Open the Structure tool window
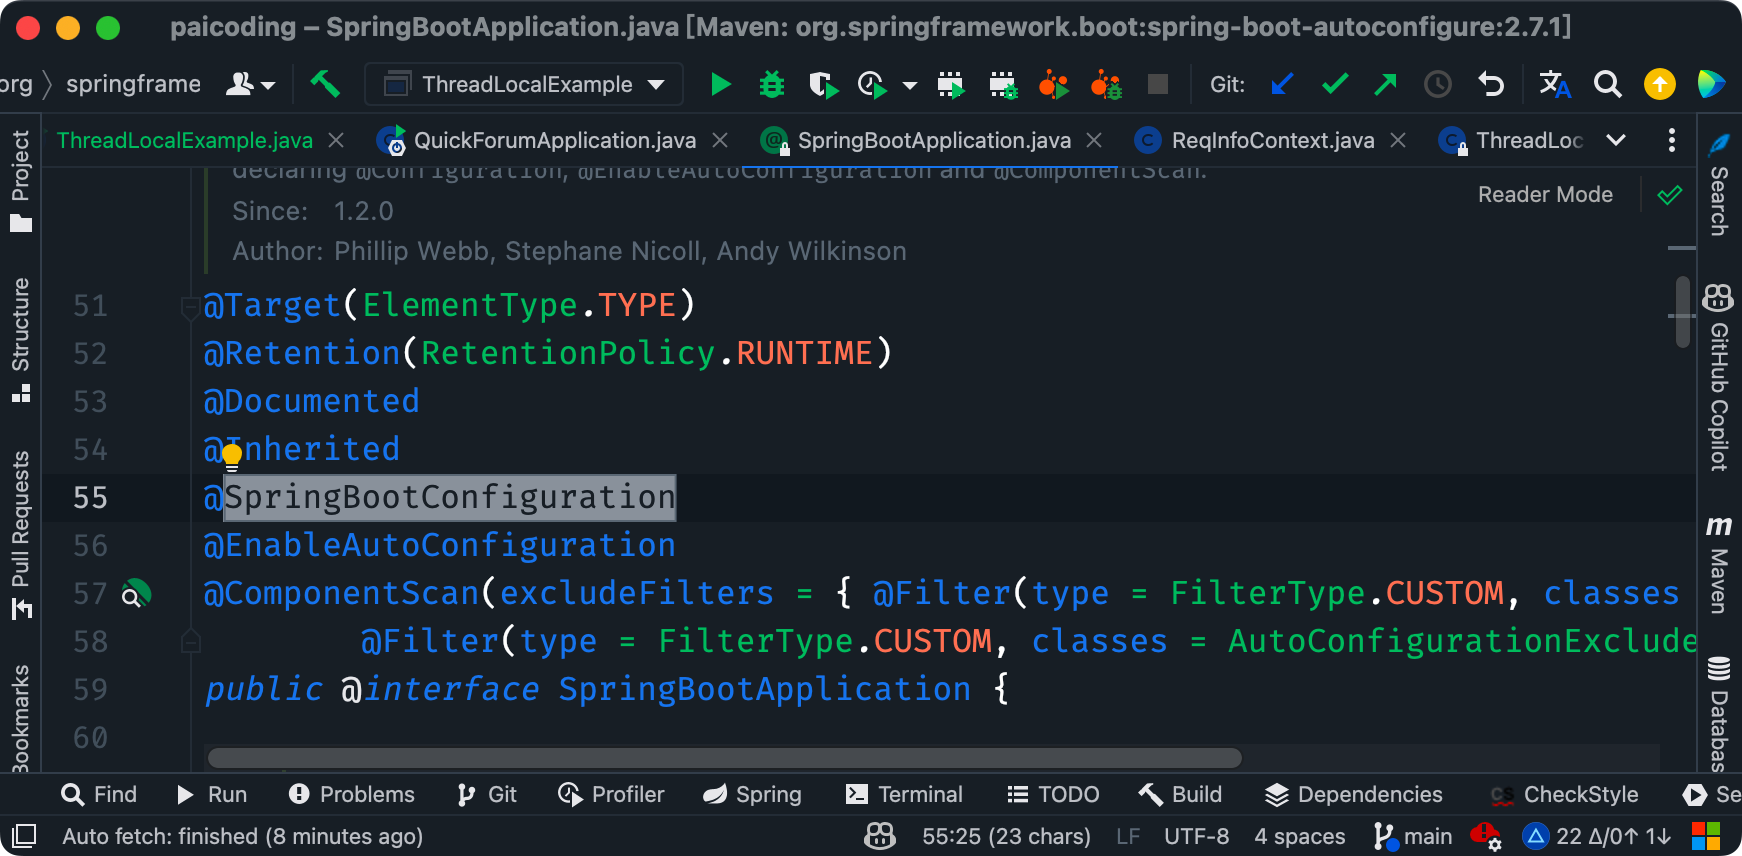The width and height of the screenshot is (1742, 856). click(x=21, y=339)
